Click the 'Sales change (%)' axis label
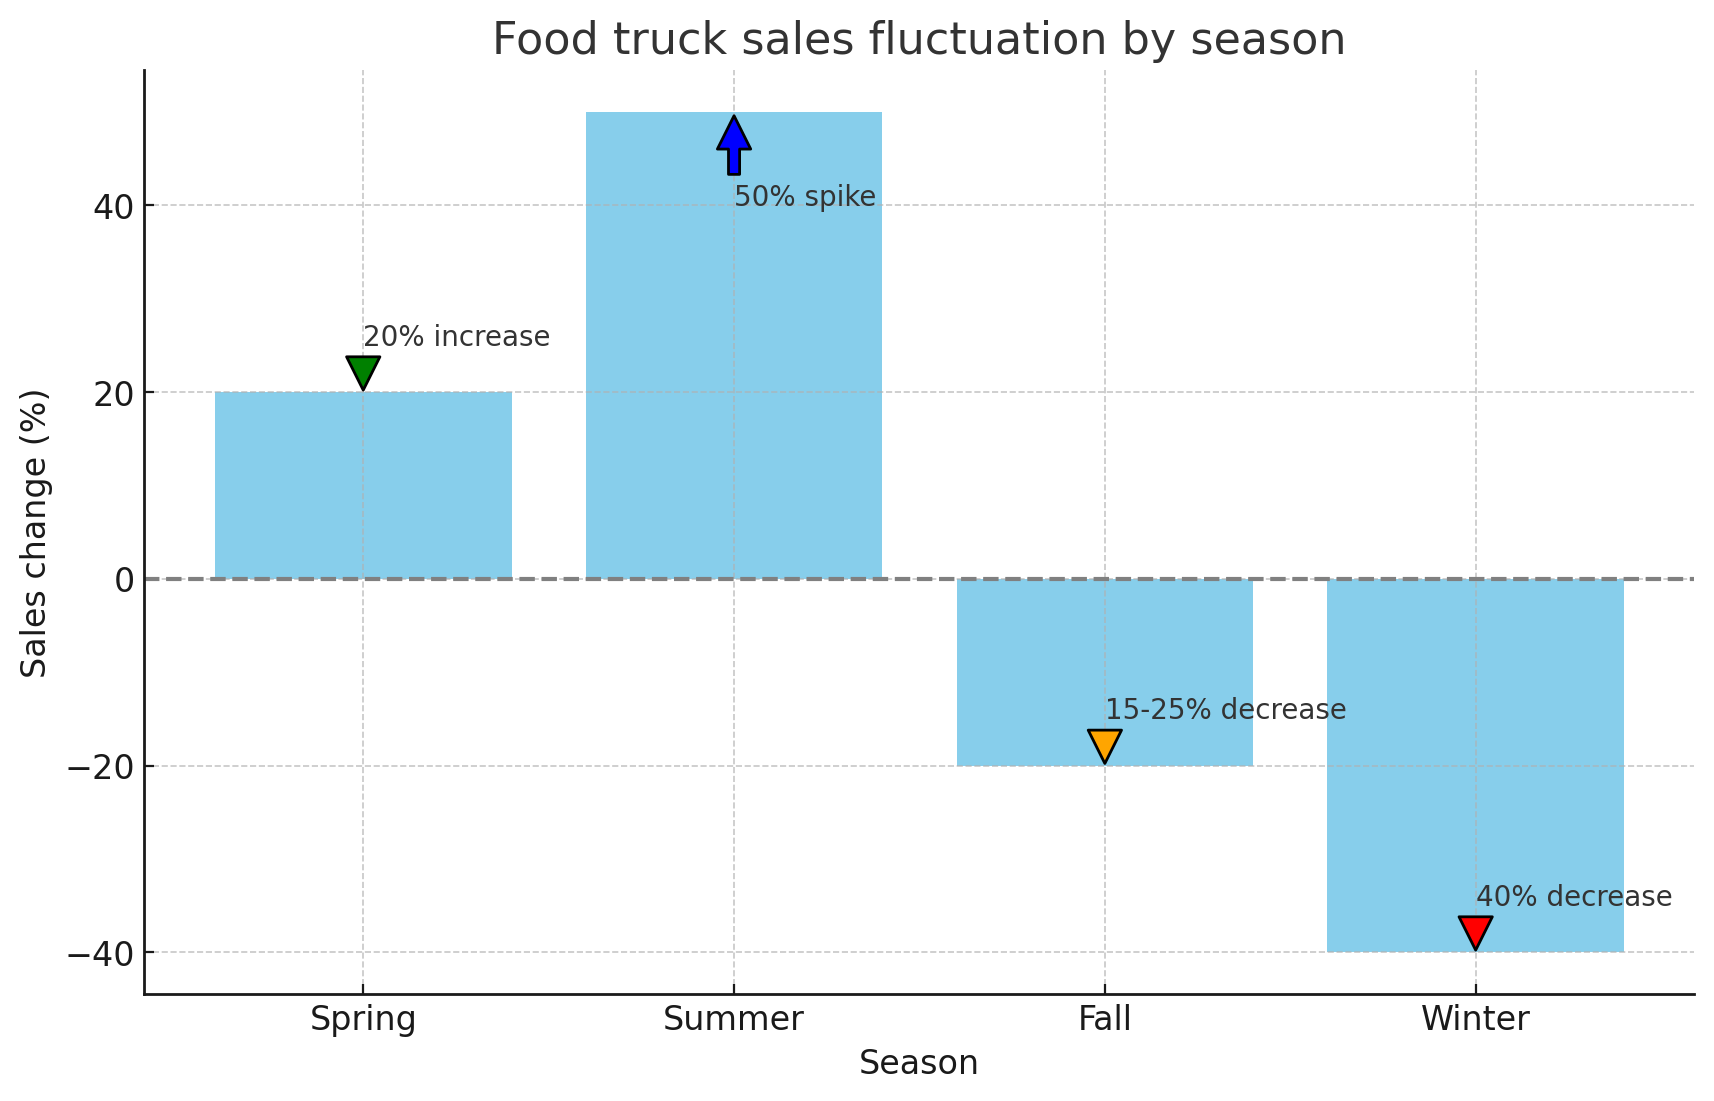The width and height of the screenshot is (1714, 1101). coord(35,533)
